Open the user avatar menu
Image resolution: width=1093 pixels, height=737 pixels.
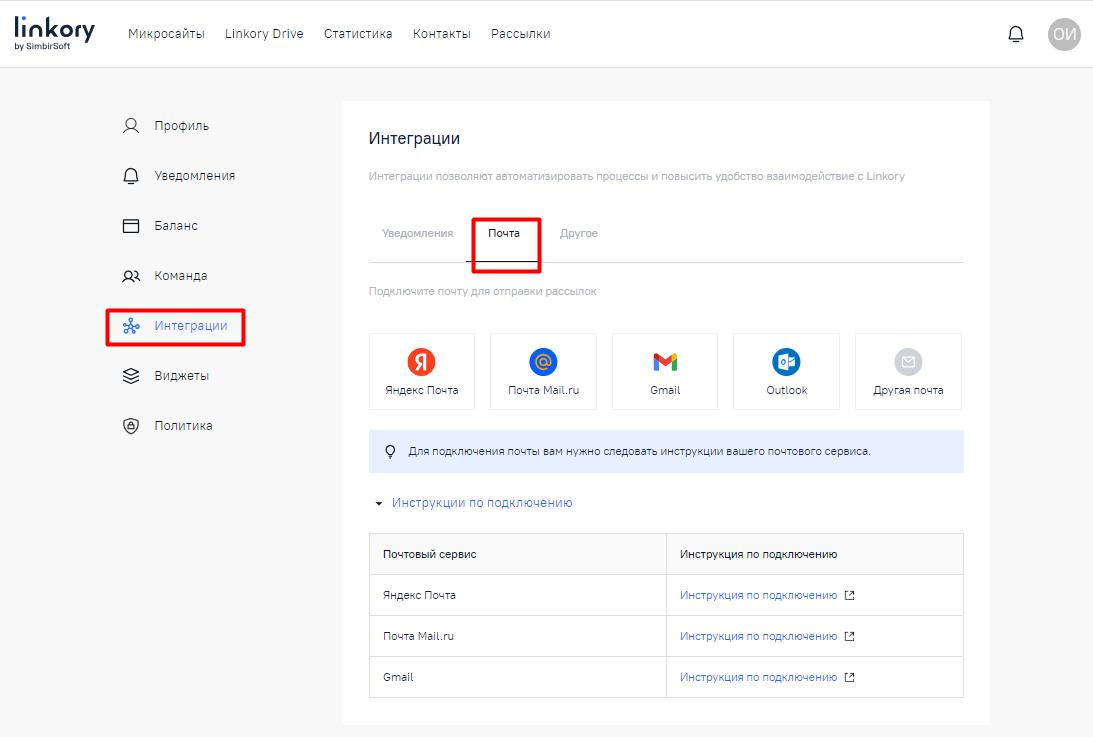pos(1064,34)
